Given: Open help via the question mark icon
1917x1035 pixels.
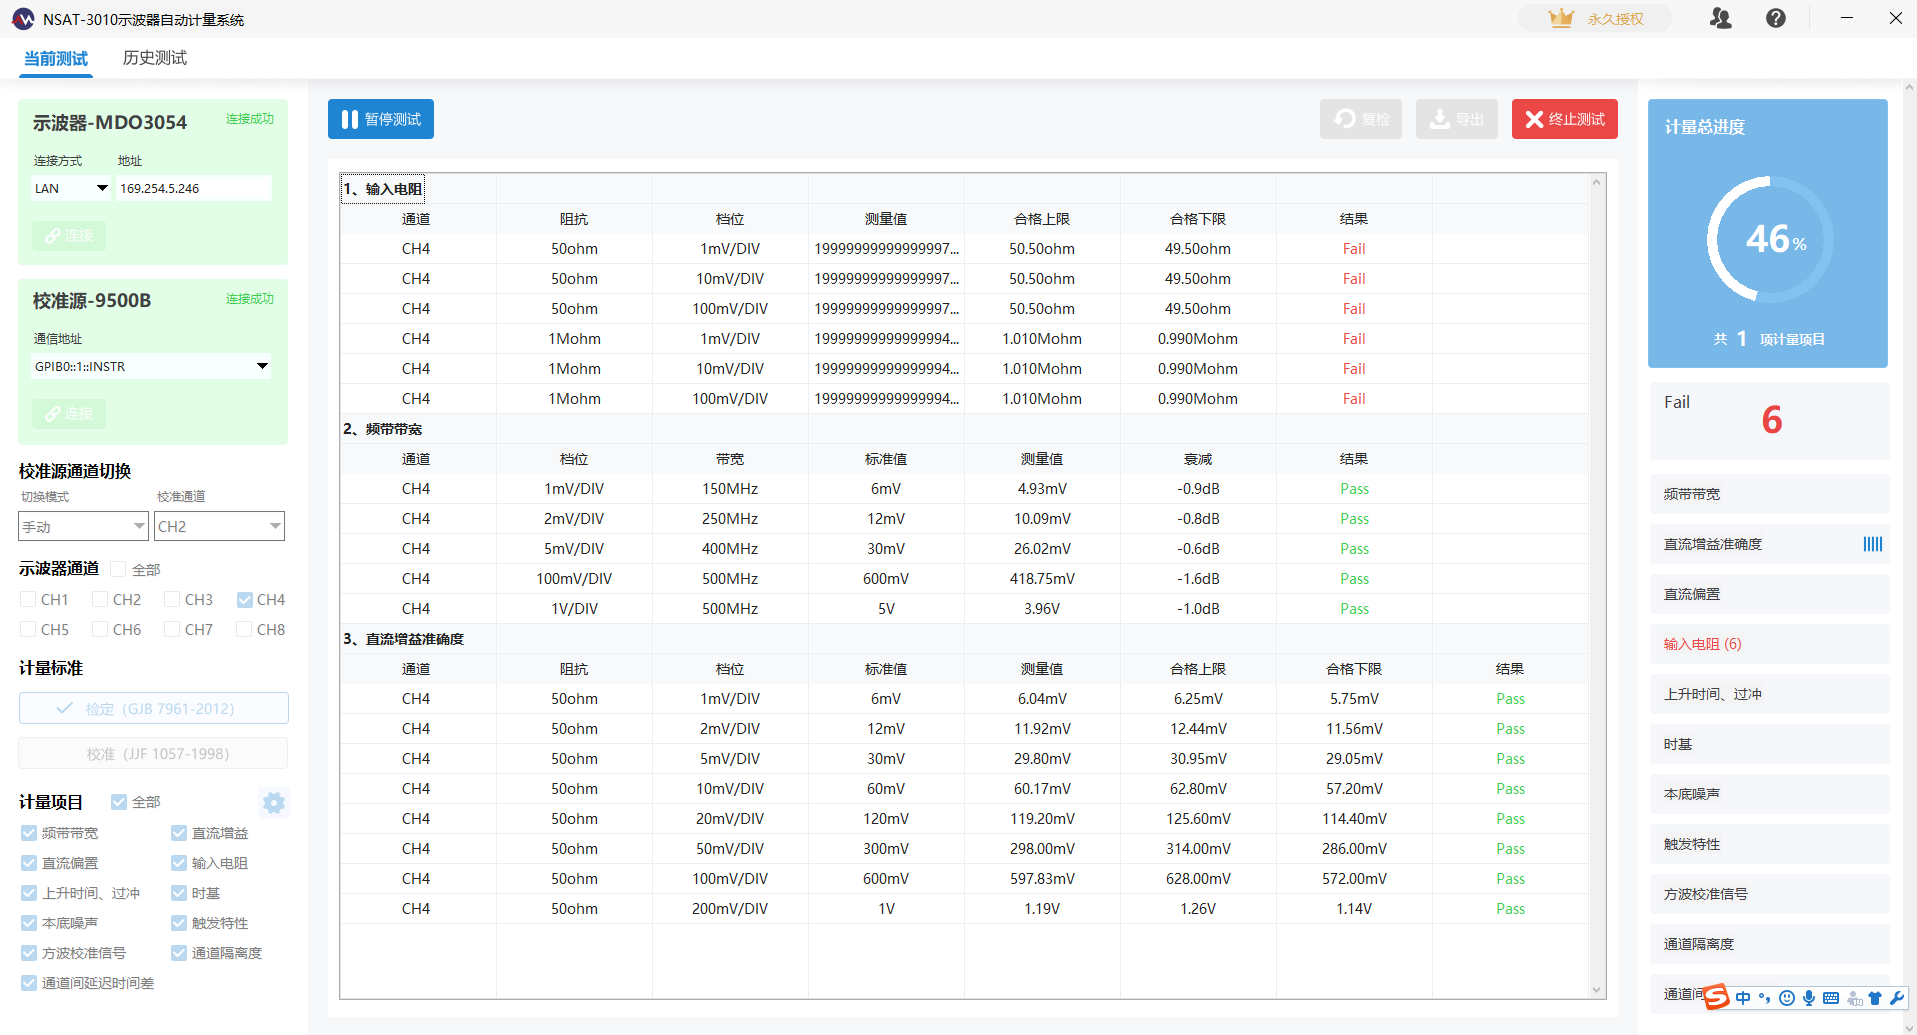Looking at the screenshot, I should [1775, 18].
